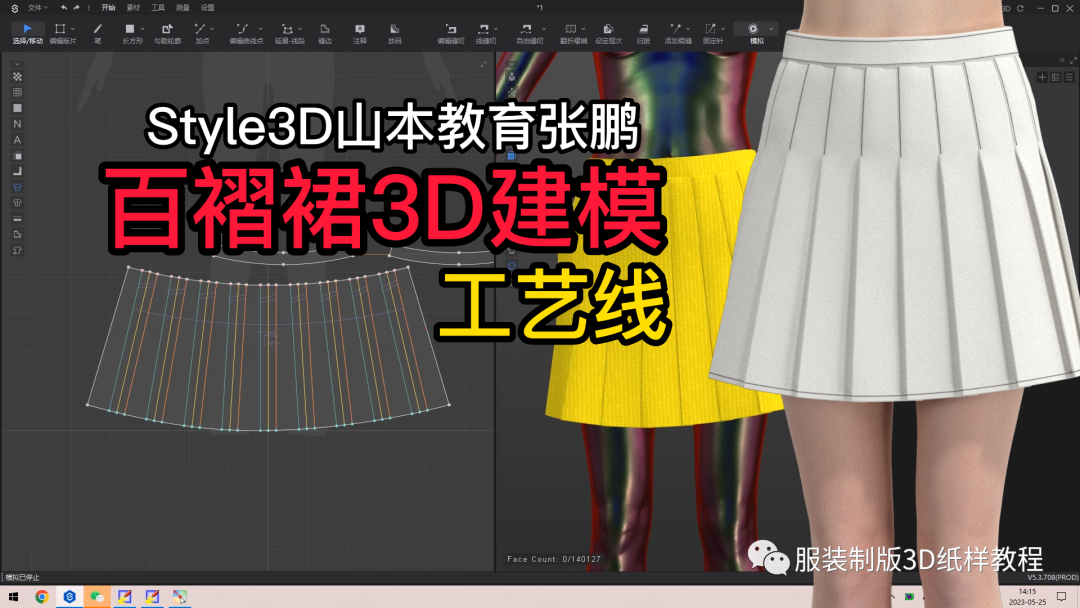This screenshot has width=1080, height=608.
Task: Toggle the A annotation display icon
Action: click(17, 140)
